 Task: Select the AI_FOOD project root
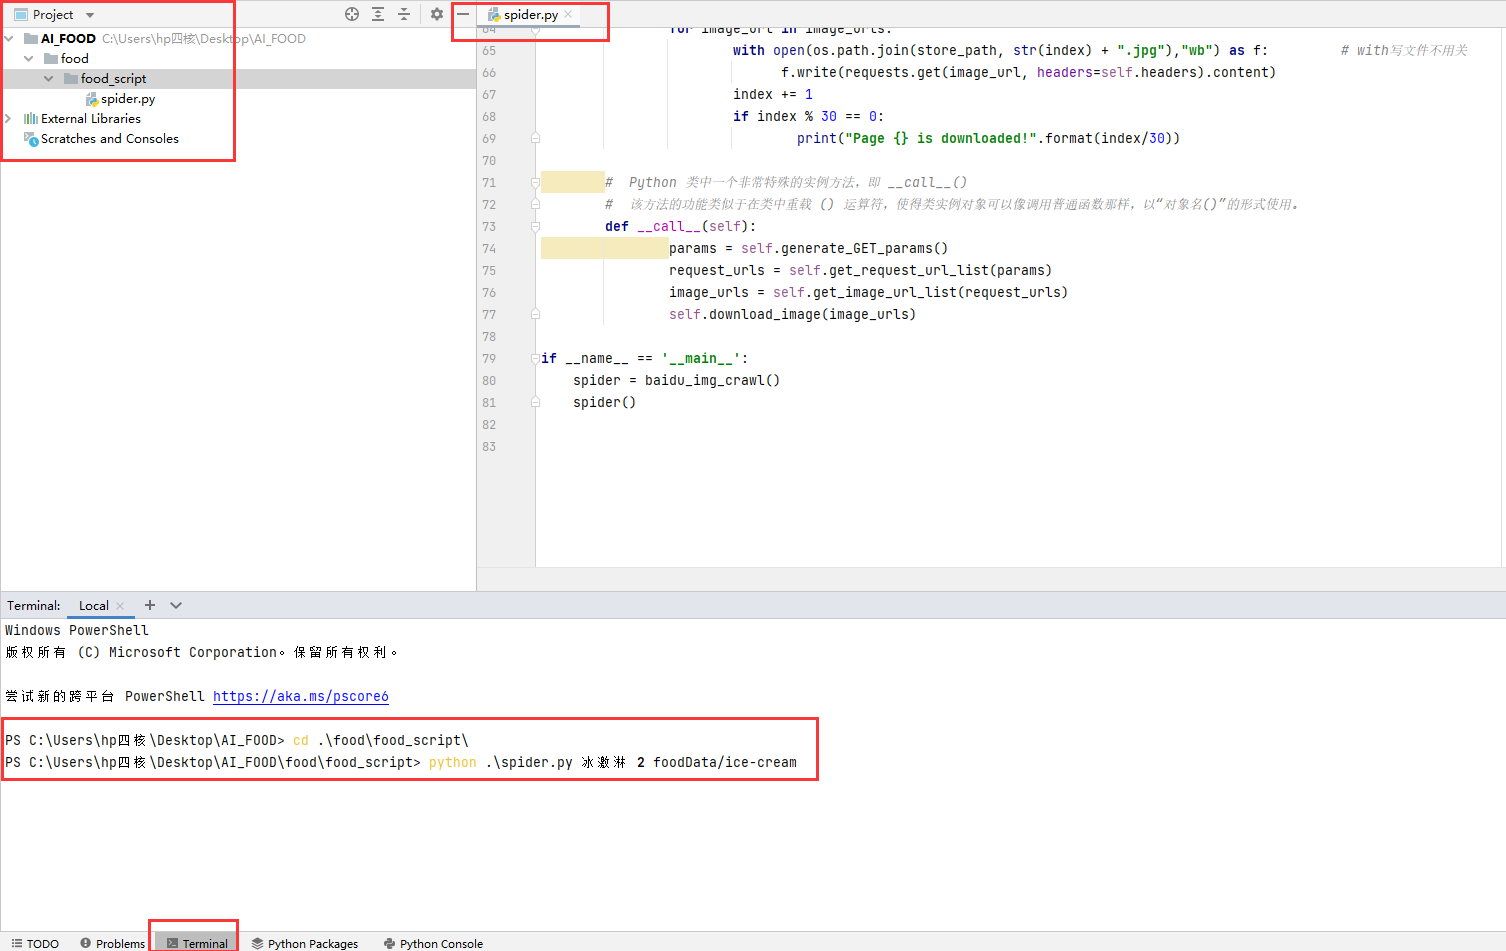(68, 39)
